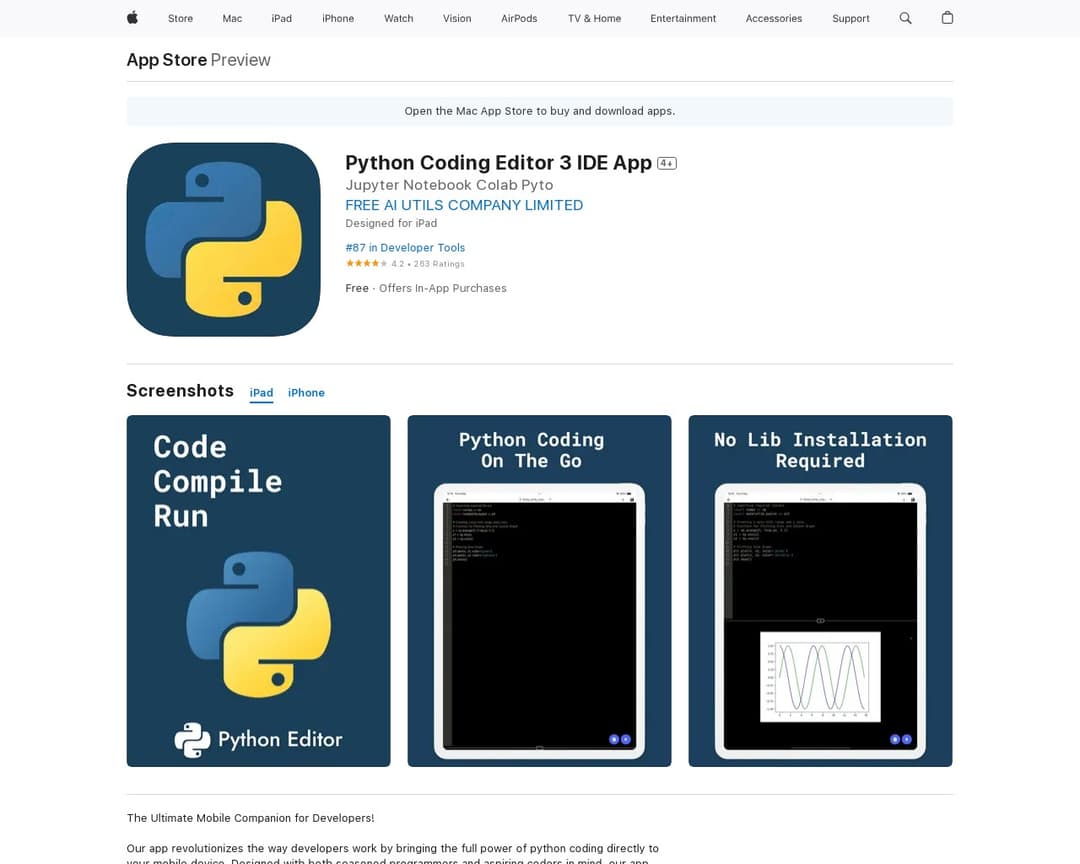
Task: Click the Screenshots section heading
Action: (180, 391)
